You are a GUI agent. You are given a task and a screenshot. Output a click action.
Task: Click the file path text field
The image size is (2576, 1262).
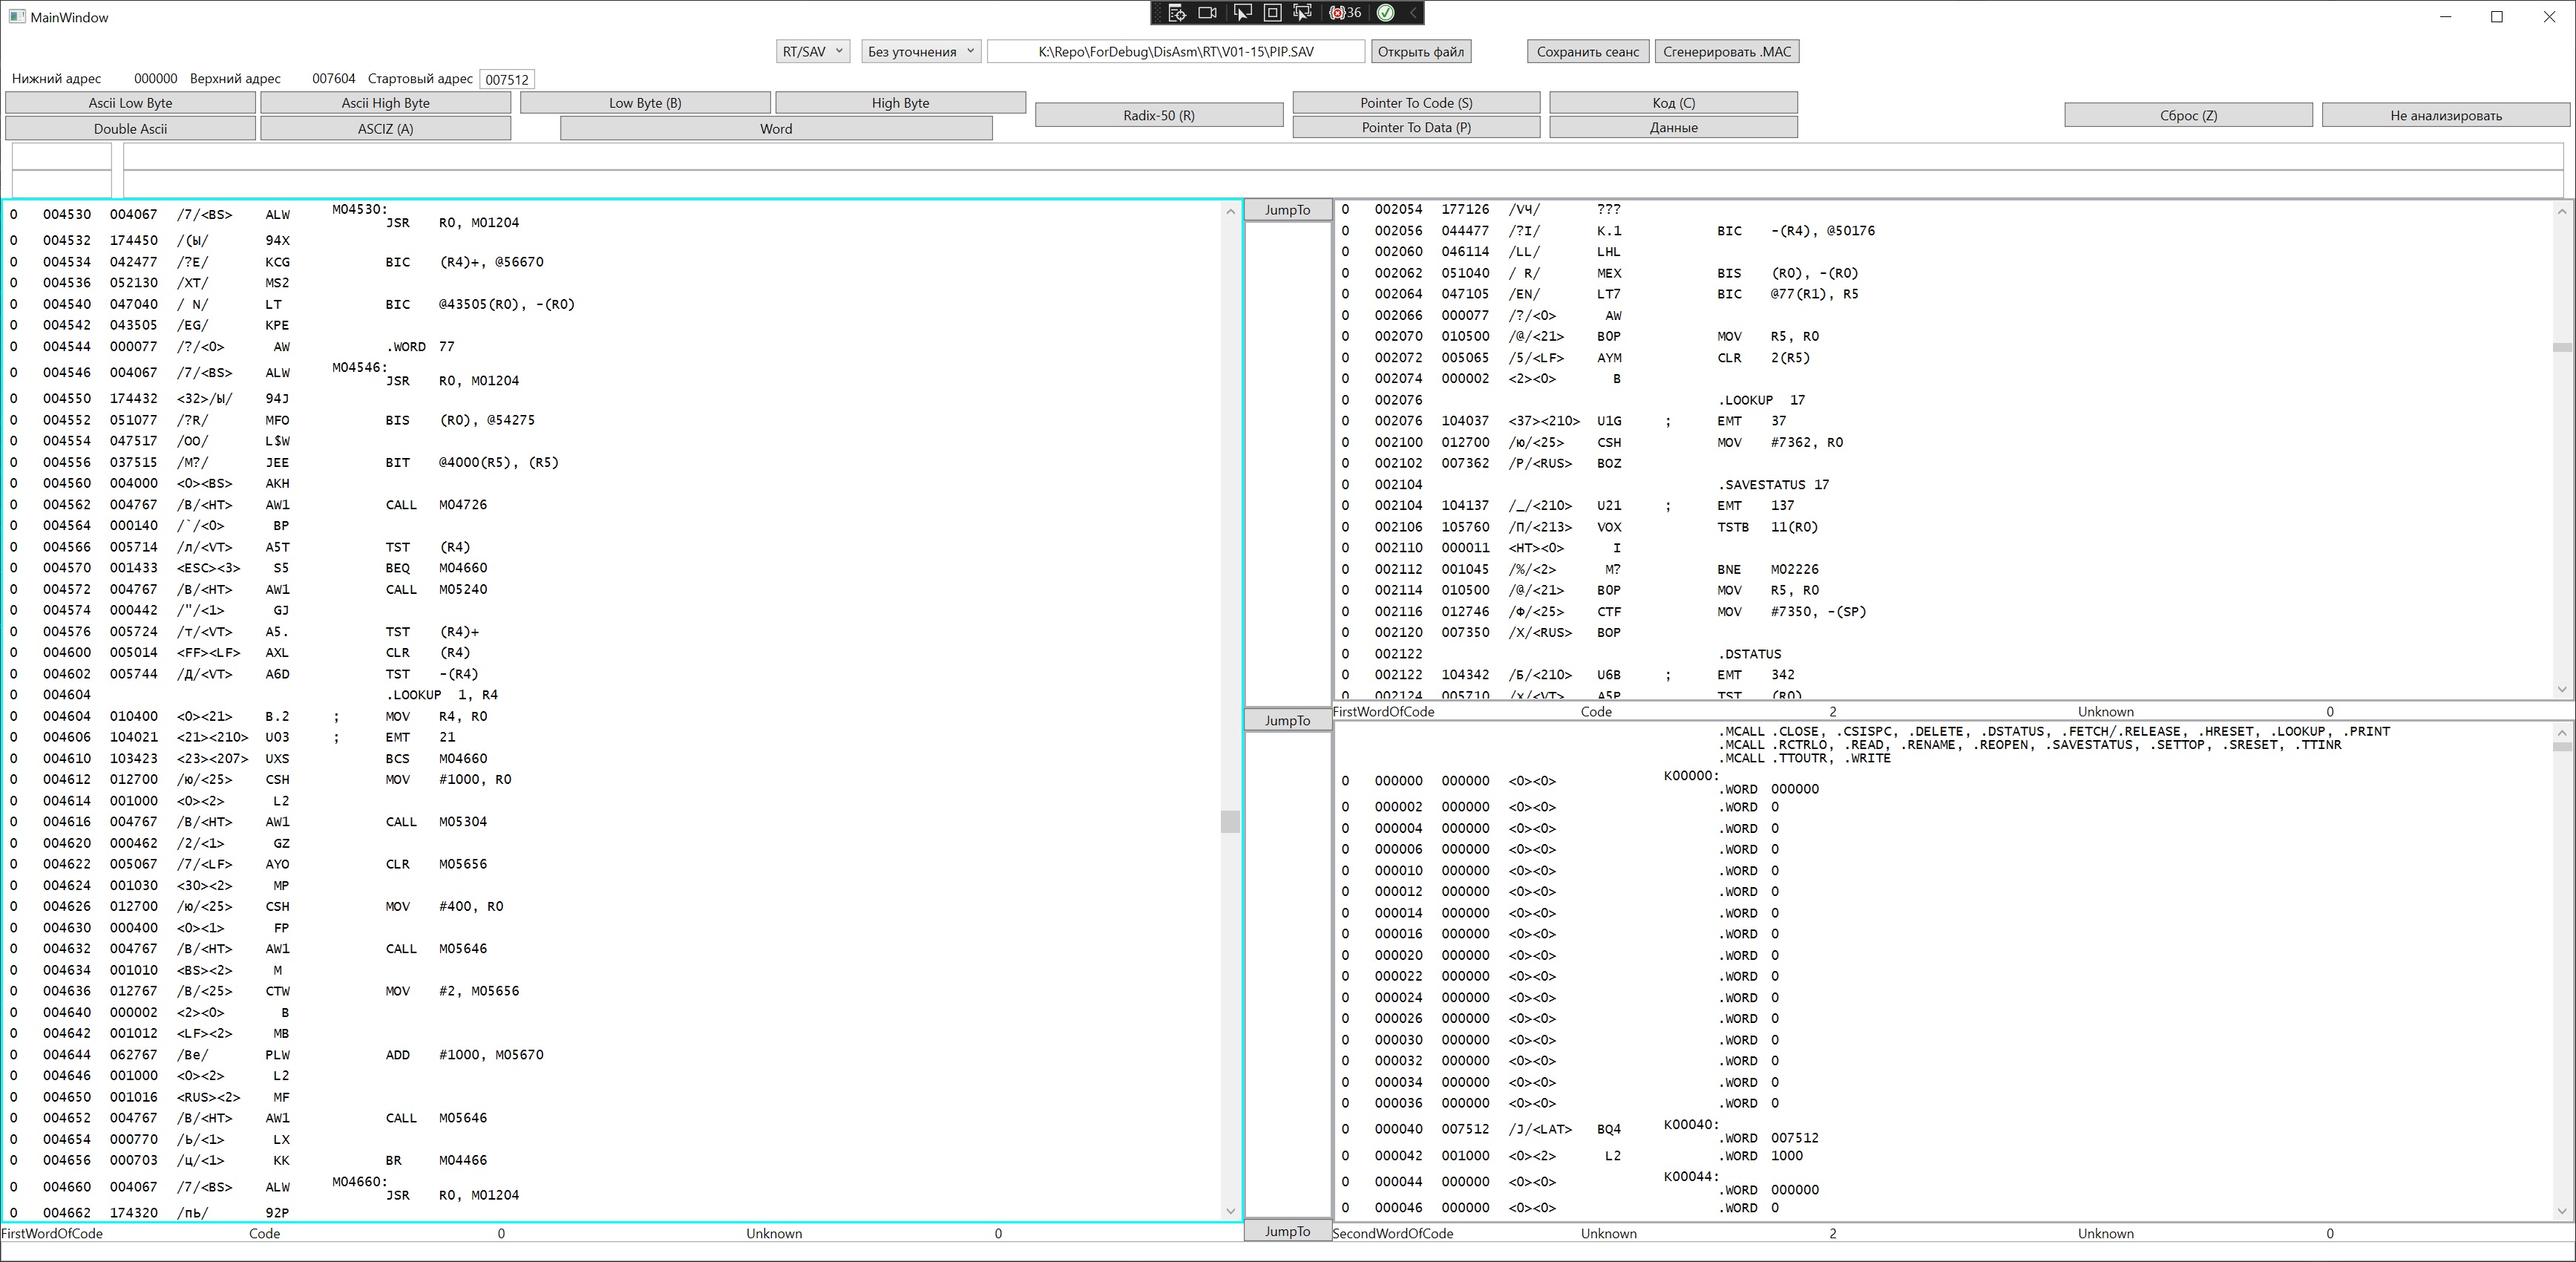click(x=1175, y=52)
